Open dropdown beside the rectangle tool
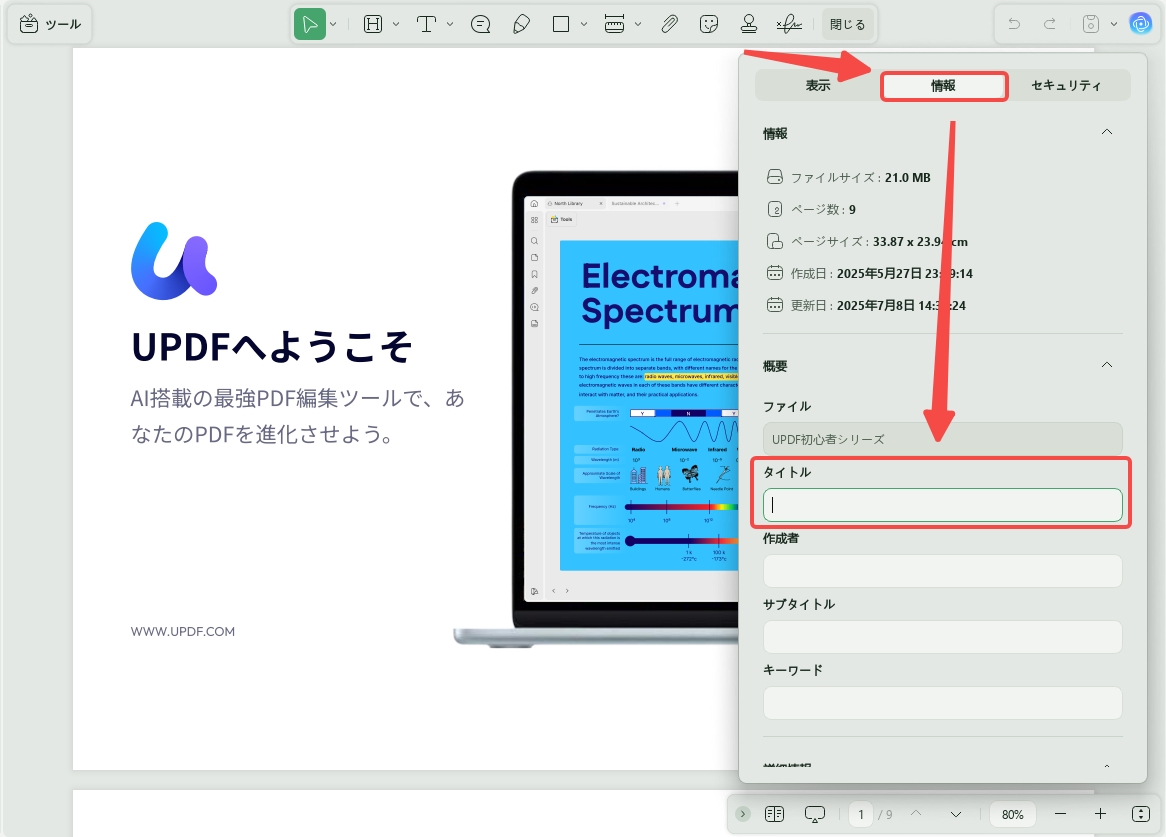This screenshot has height=837, width=1166. pyautogui.click(x=584, y=25)
